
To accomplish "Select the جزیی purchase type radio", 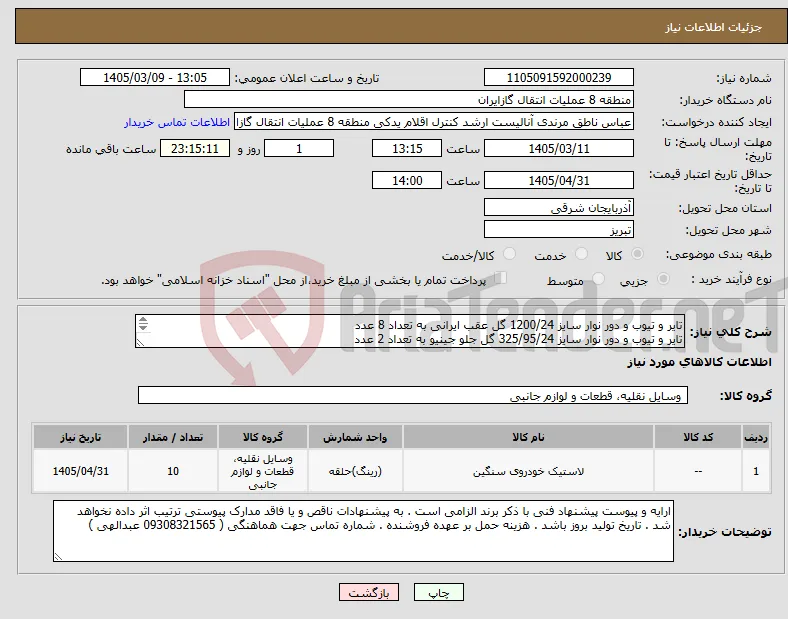I will coord(663,279).
